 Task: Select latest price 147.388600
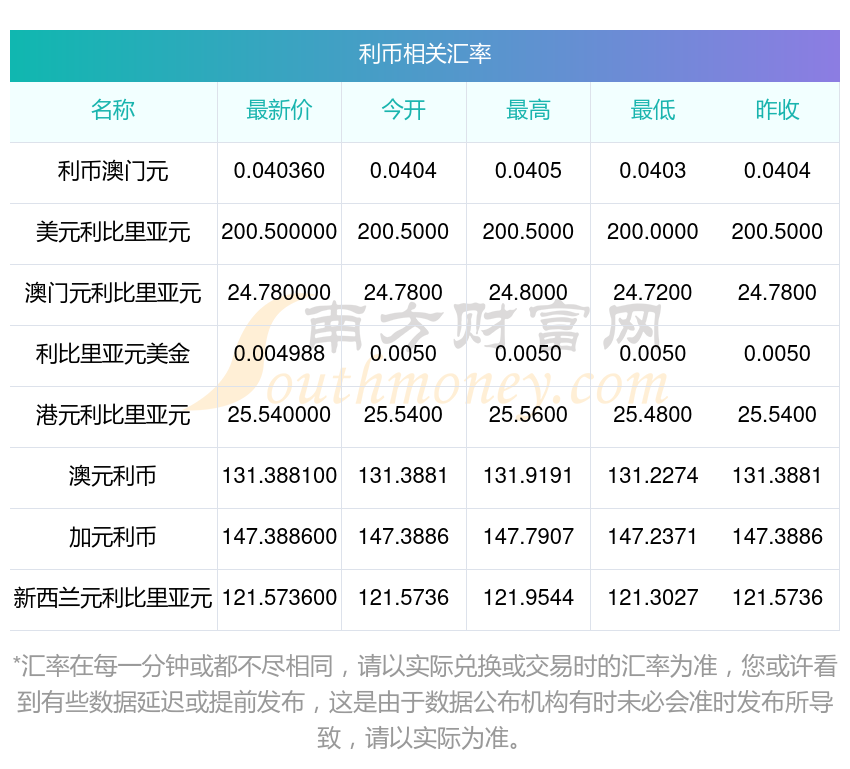click(279, 537)
